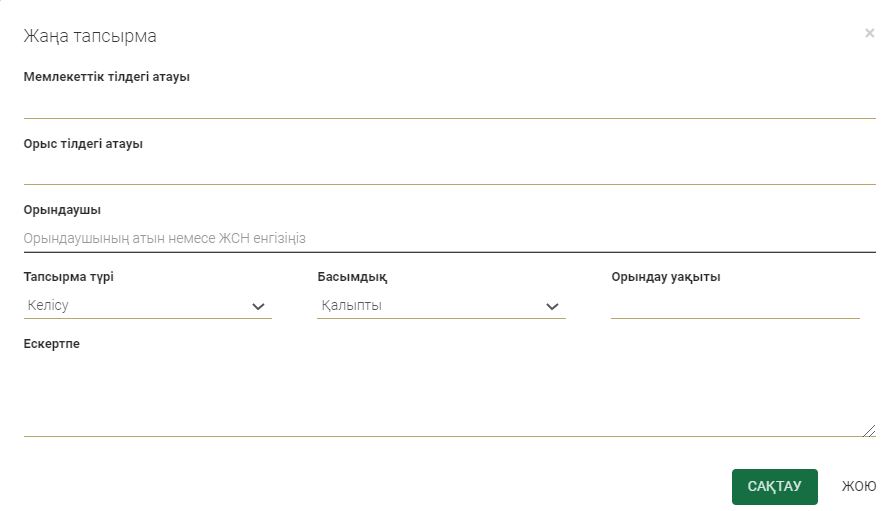Viewport: 891px width, 511px height.
Task: Click the Мемлекеттік тілдегі атауы input field
Action: 449,104
